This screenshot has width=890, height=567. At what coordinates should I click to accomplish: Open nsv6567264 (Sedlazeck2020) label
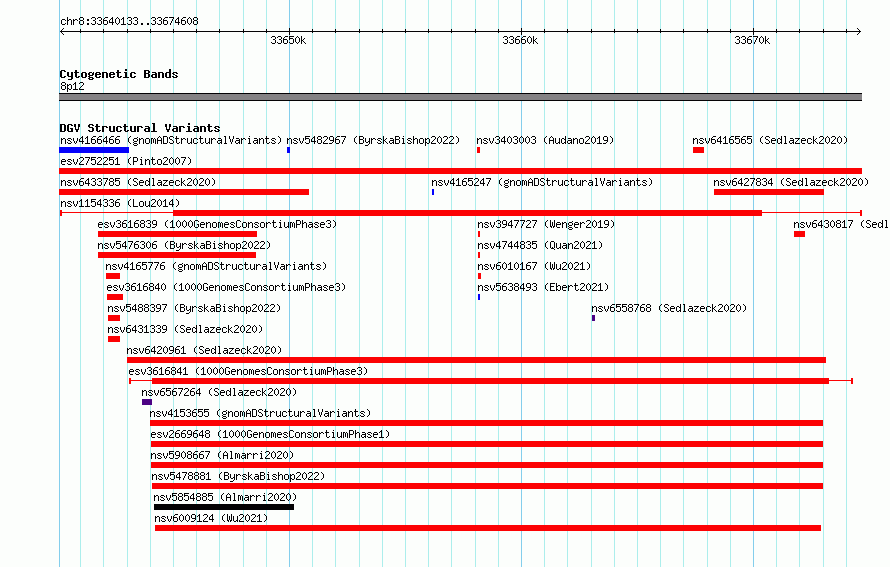(x=219, y=392)
